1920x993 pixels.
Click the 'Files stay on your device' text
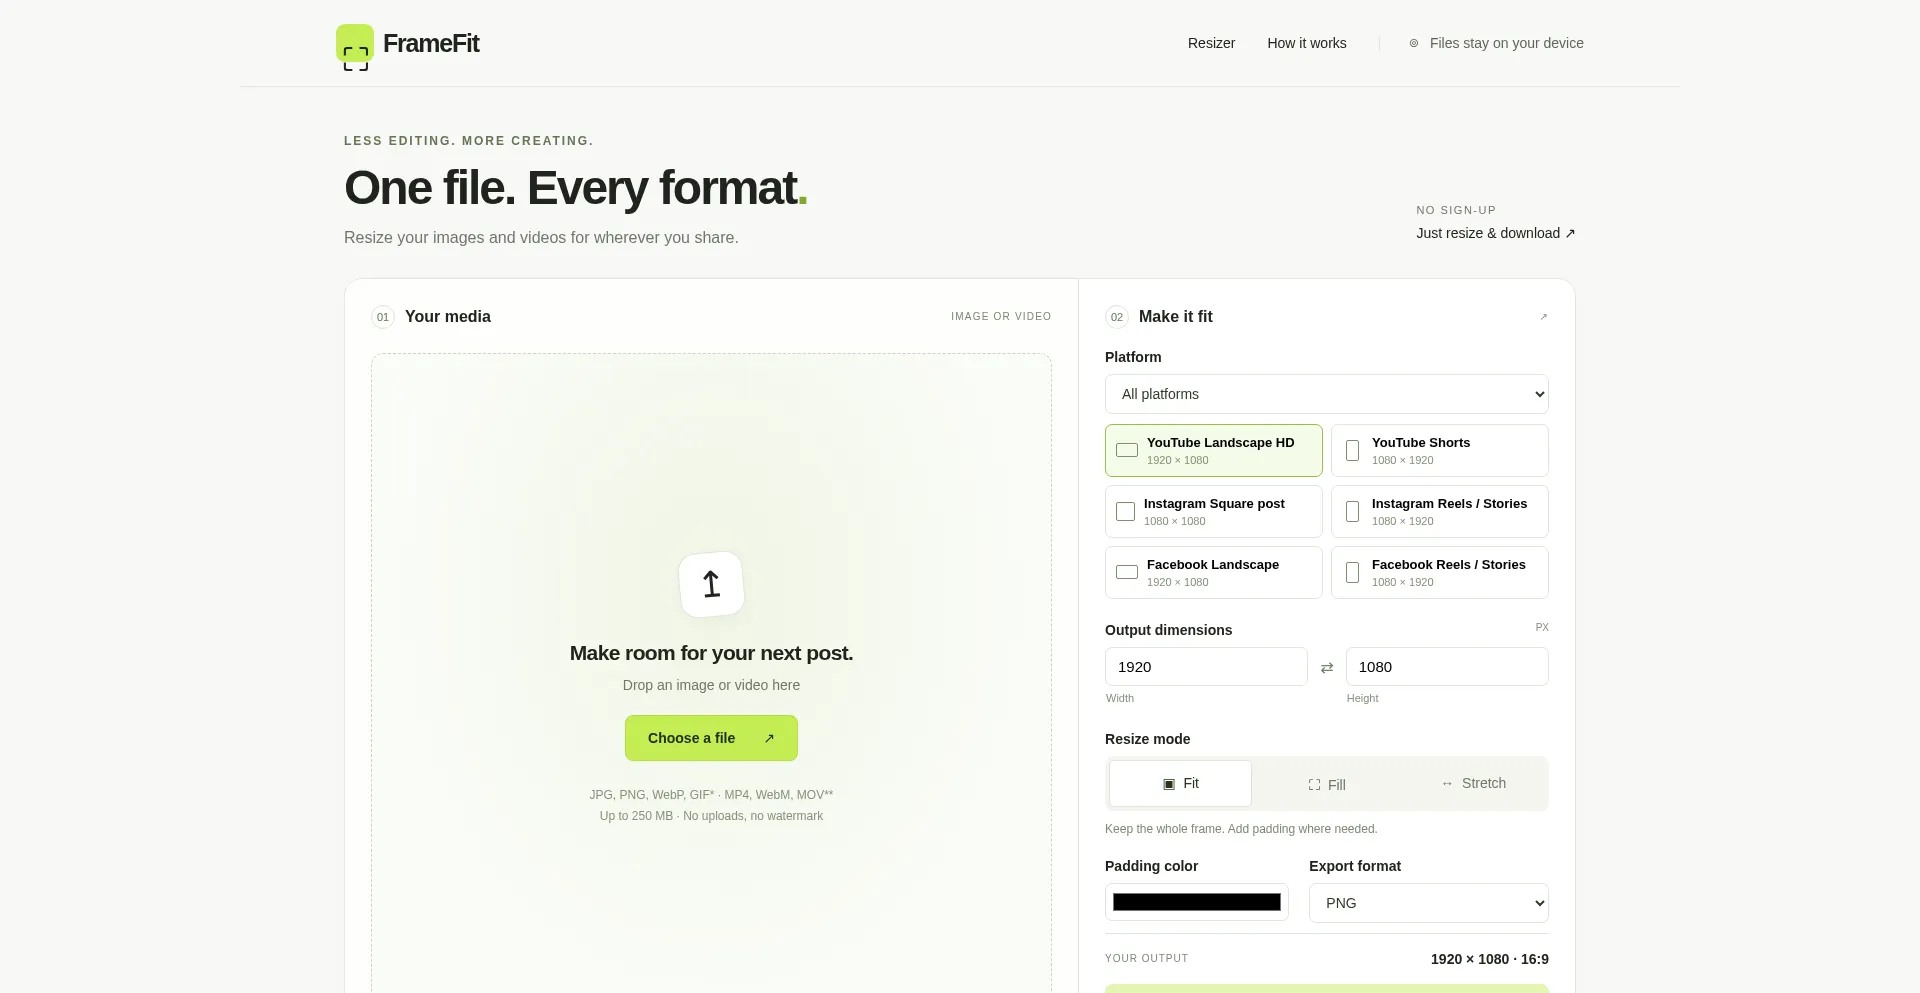point(1506,43)
